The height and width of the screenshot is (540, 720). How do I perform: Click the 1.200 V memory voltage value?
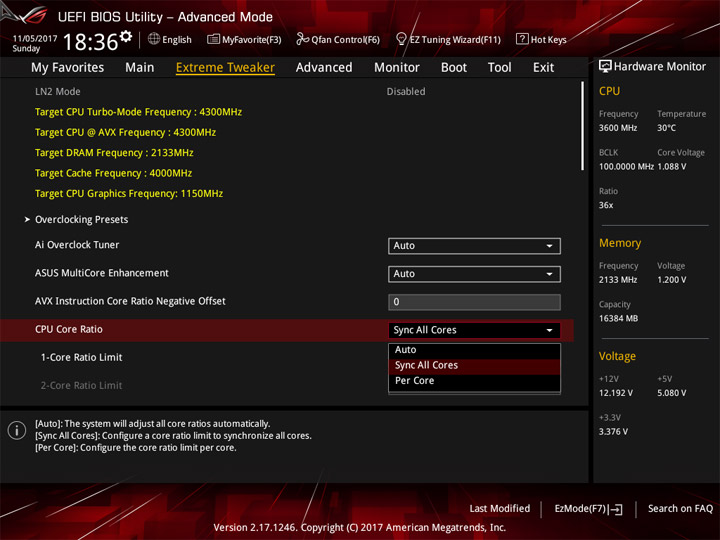tap(671, 280)
